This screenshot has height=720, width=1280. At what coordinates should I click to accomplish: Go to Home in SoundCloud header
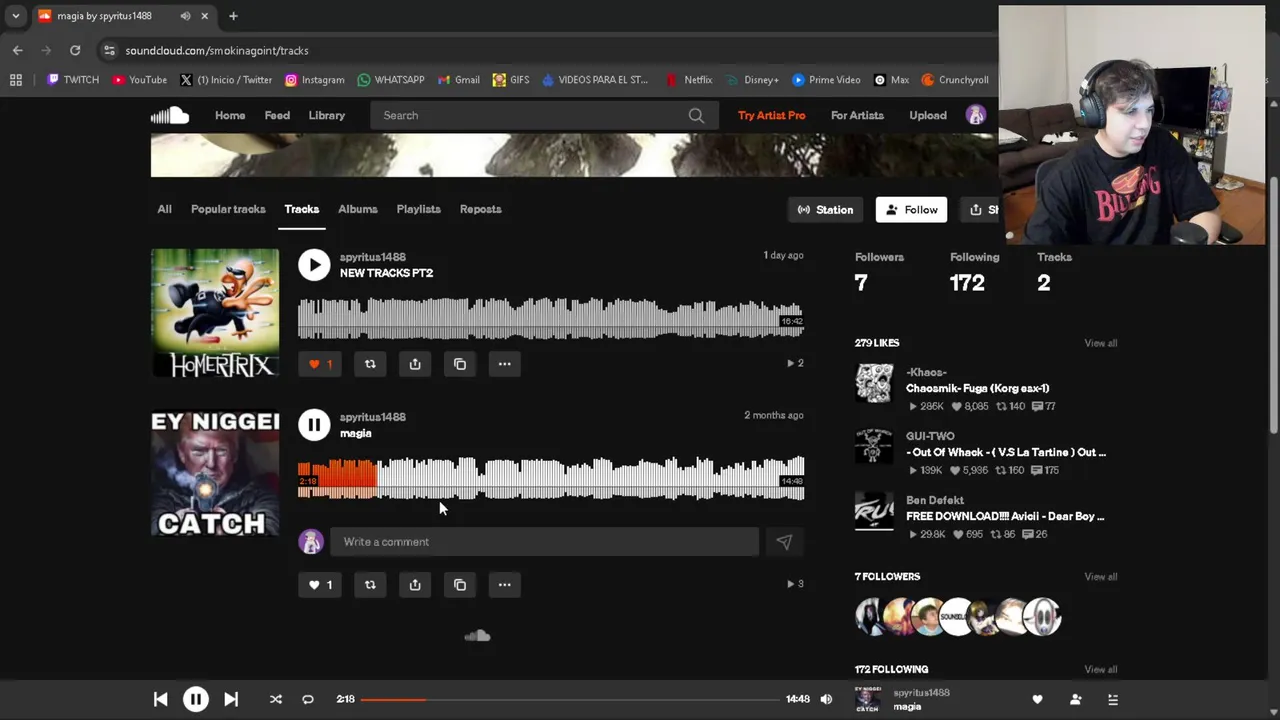click(x=230, y=115)
